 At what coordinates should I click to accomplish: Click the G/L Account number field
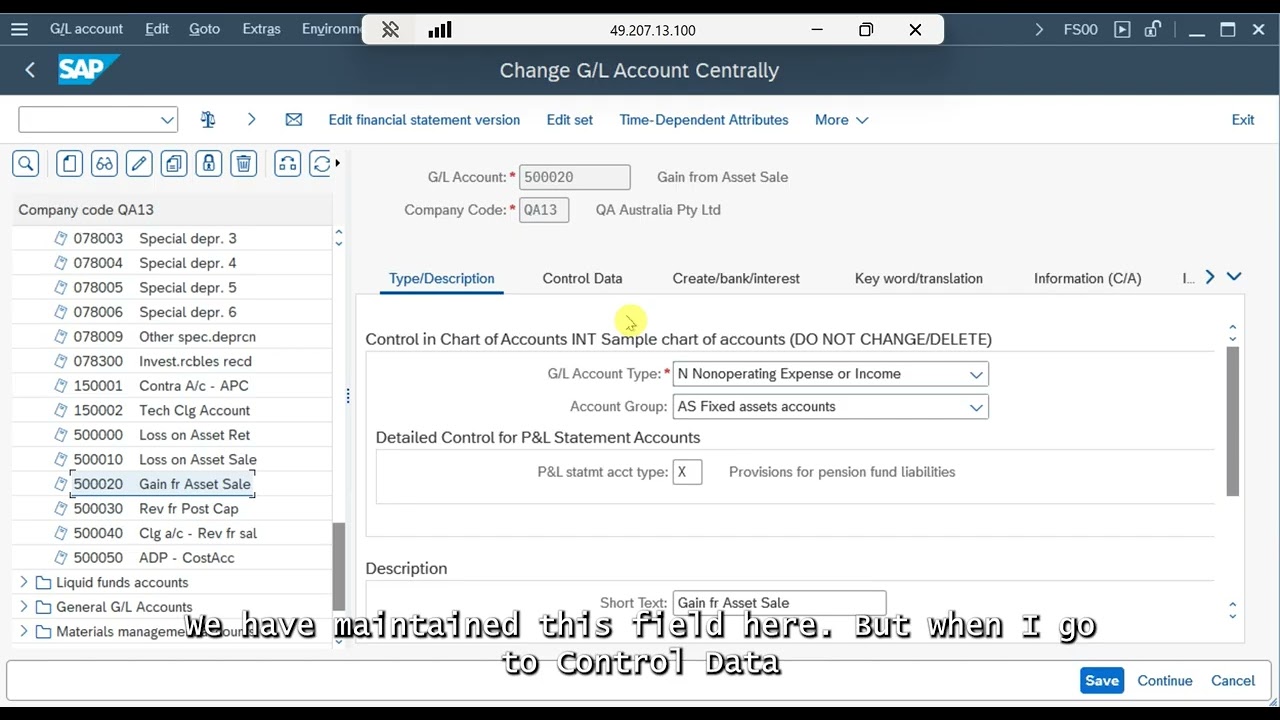coord(575,177)
